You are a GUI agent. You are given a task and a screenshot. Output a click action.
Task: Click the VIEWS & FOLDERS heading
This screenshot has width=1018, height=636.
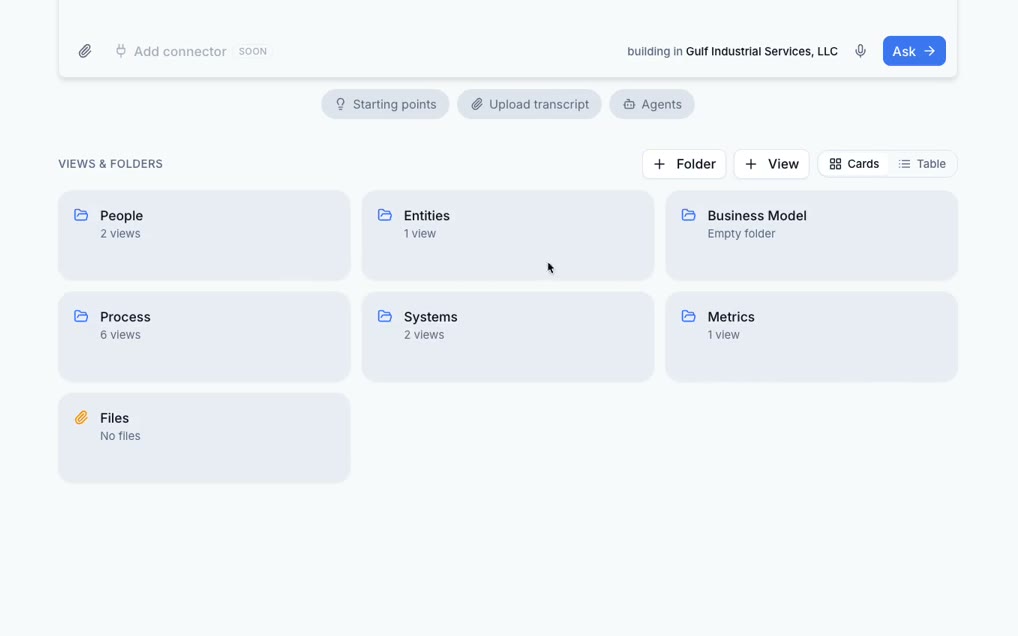[x=110, y=164]
